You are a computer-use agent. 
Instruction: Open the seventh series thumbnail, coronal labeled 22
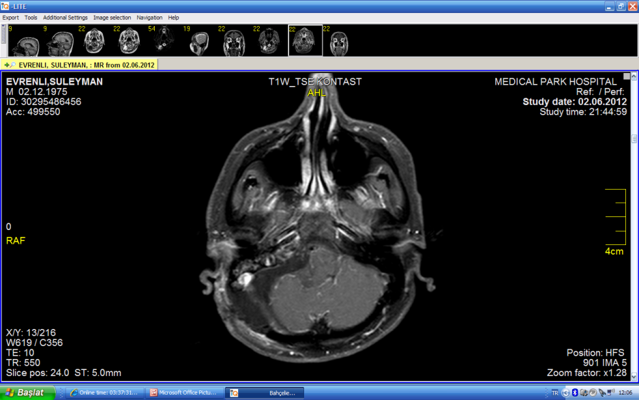pos(234,40)
